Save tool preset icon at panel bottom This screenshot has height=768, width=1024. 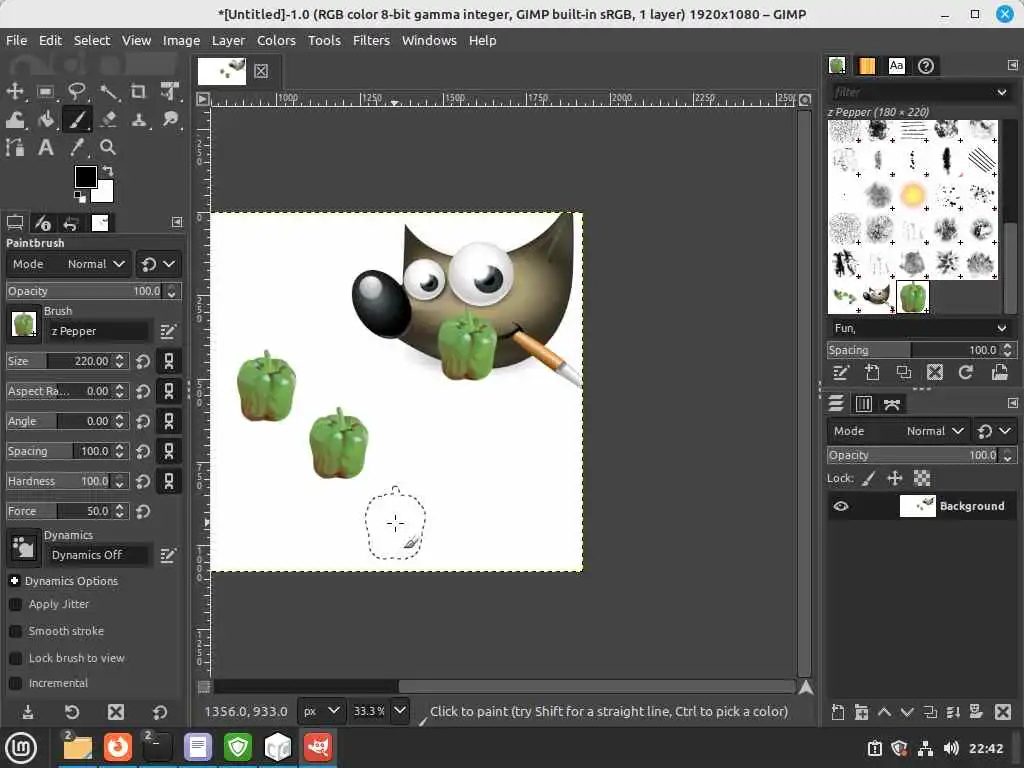coord(27,712)
